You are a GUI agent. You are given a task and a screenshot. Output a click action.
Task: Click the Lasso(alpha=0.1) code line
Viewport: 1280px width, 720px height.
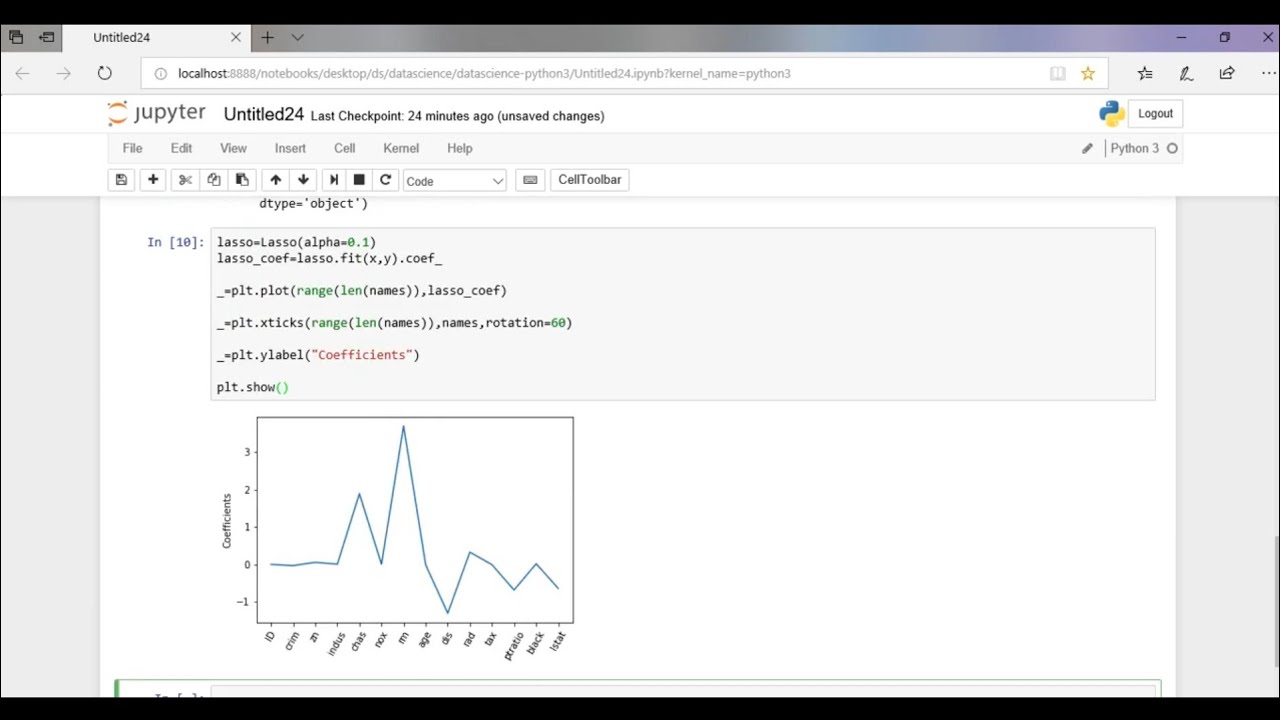point(296,242)
